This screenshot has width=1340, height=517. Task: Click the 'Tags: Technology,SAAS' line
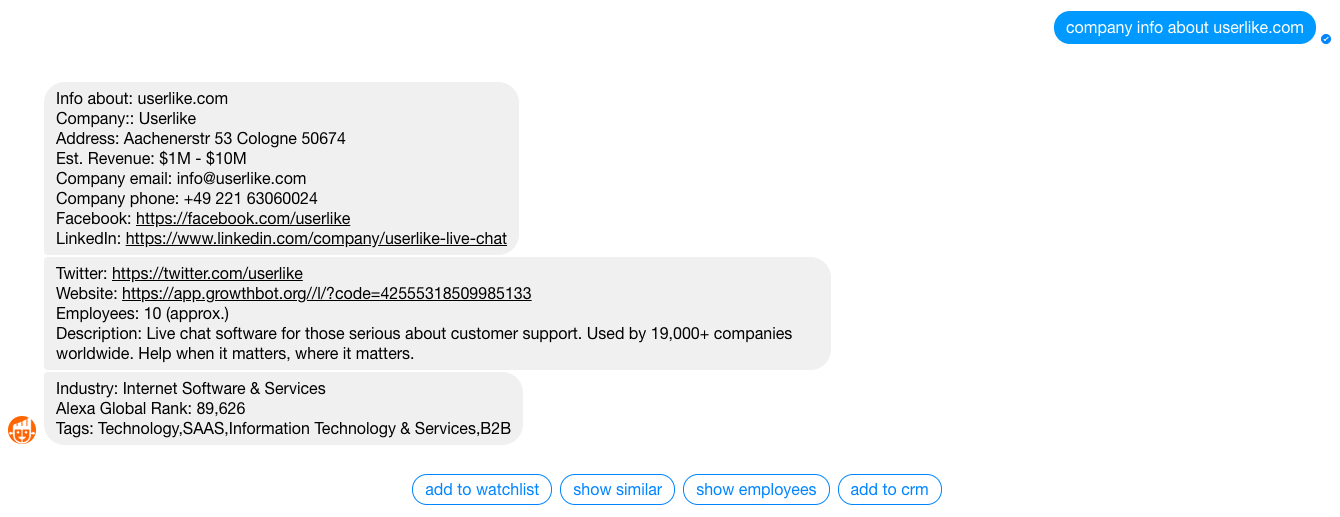[284, 428]
